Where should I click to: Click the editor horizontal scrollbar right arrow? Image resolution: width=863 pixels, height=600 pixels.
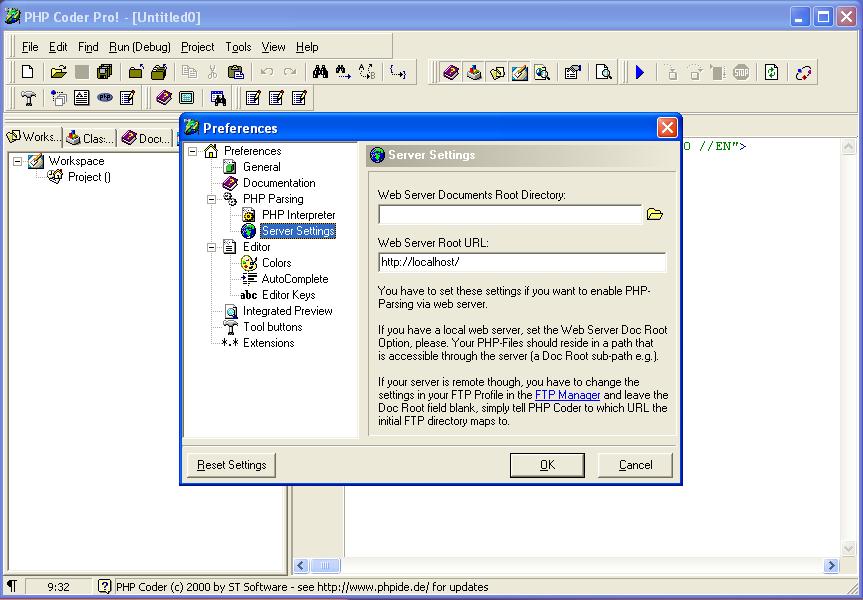coord(831,565)
